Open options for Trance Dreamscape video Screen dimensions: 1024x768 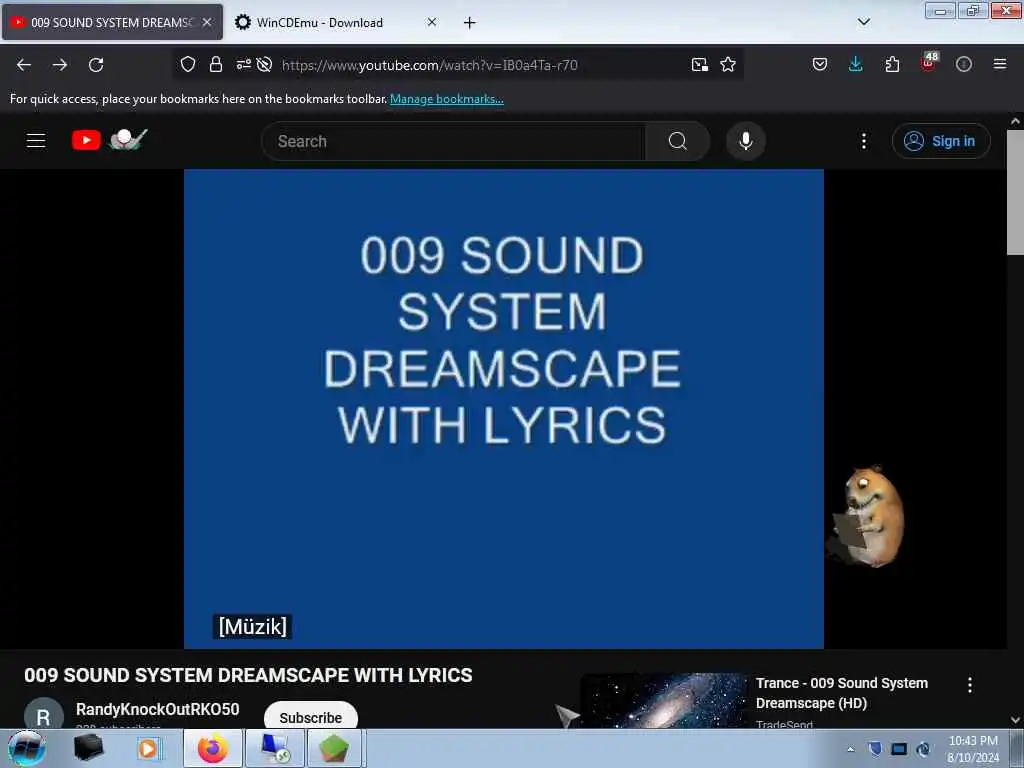click(x=970, y=684)
